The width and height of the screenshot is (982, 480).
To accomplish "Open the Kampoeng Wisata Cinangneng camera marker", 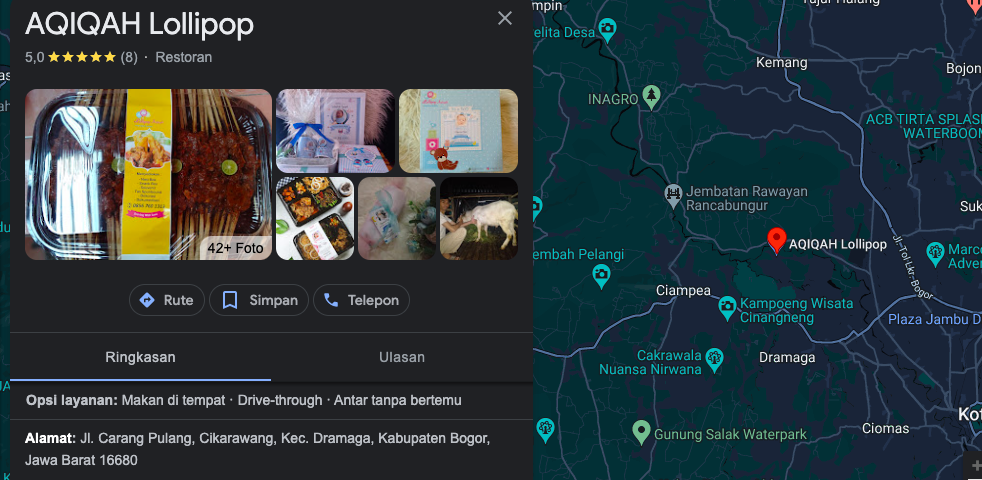I will click(727, 308).
